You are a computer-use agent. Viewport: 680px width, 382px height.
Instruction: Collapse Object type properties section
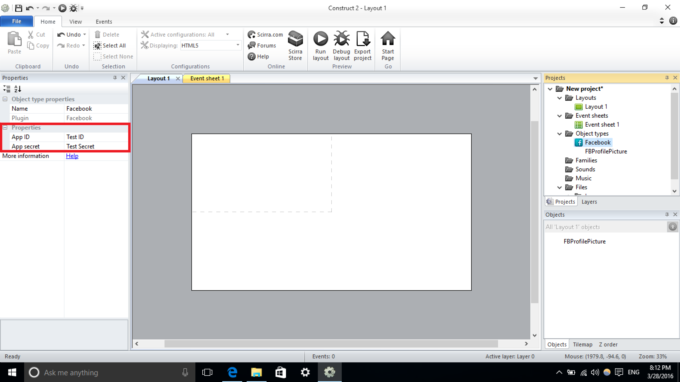[5, 99]
